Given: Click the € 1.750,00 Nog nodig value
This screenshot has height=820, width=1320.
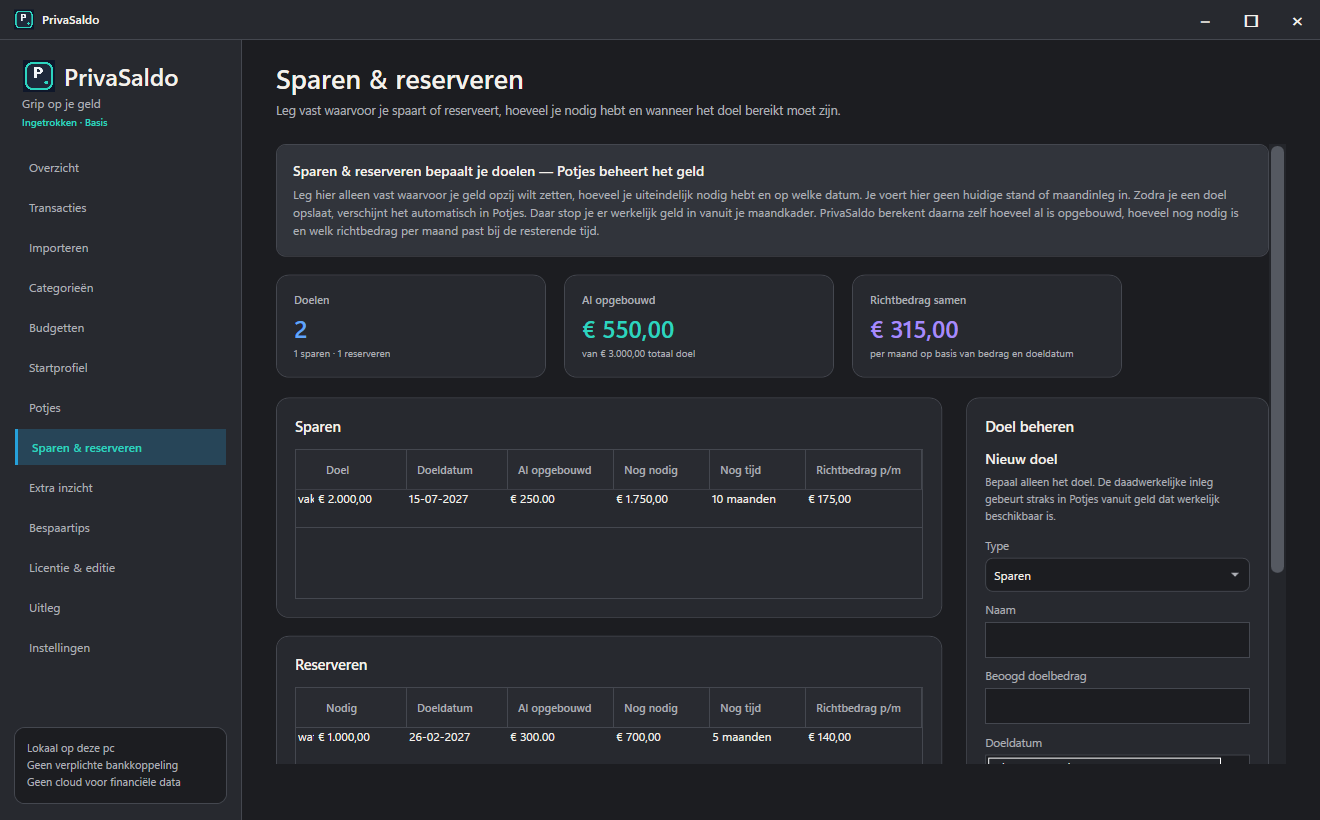Looking at the screenshot, I should point(642,499).
